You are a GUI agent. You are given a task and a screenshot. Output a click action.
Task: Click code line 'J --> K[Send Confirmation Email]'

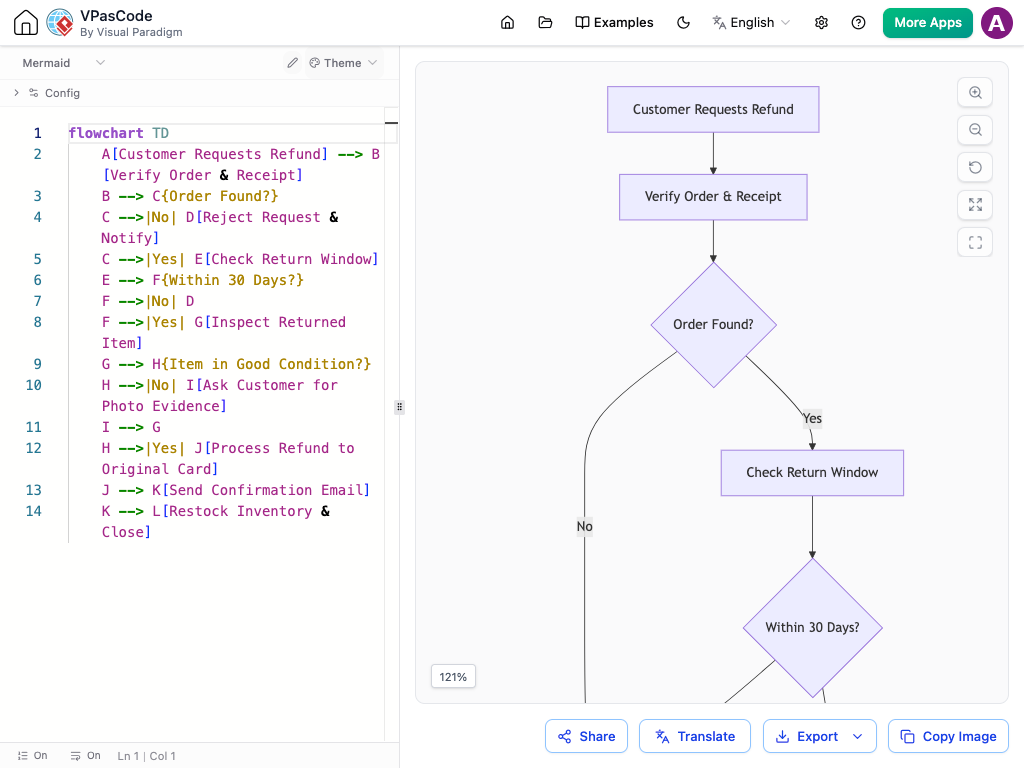(x=236, y=490)
